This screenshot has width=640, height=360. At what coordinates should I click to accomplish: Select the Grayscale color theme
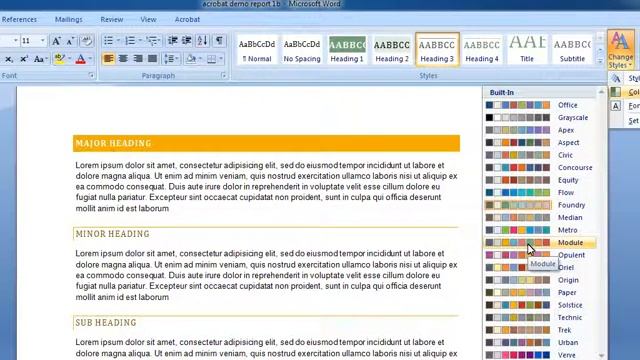540,118
